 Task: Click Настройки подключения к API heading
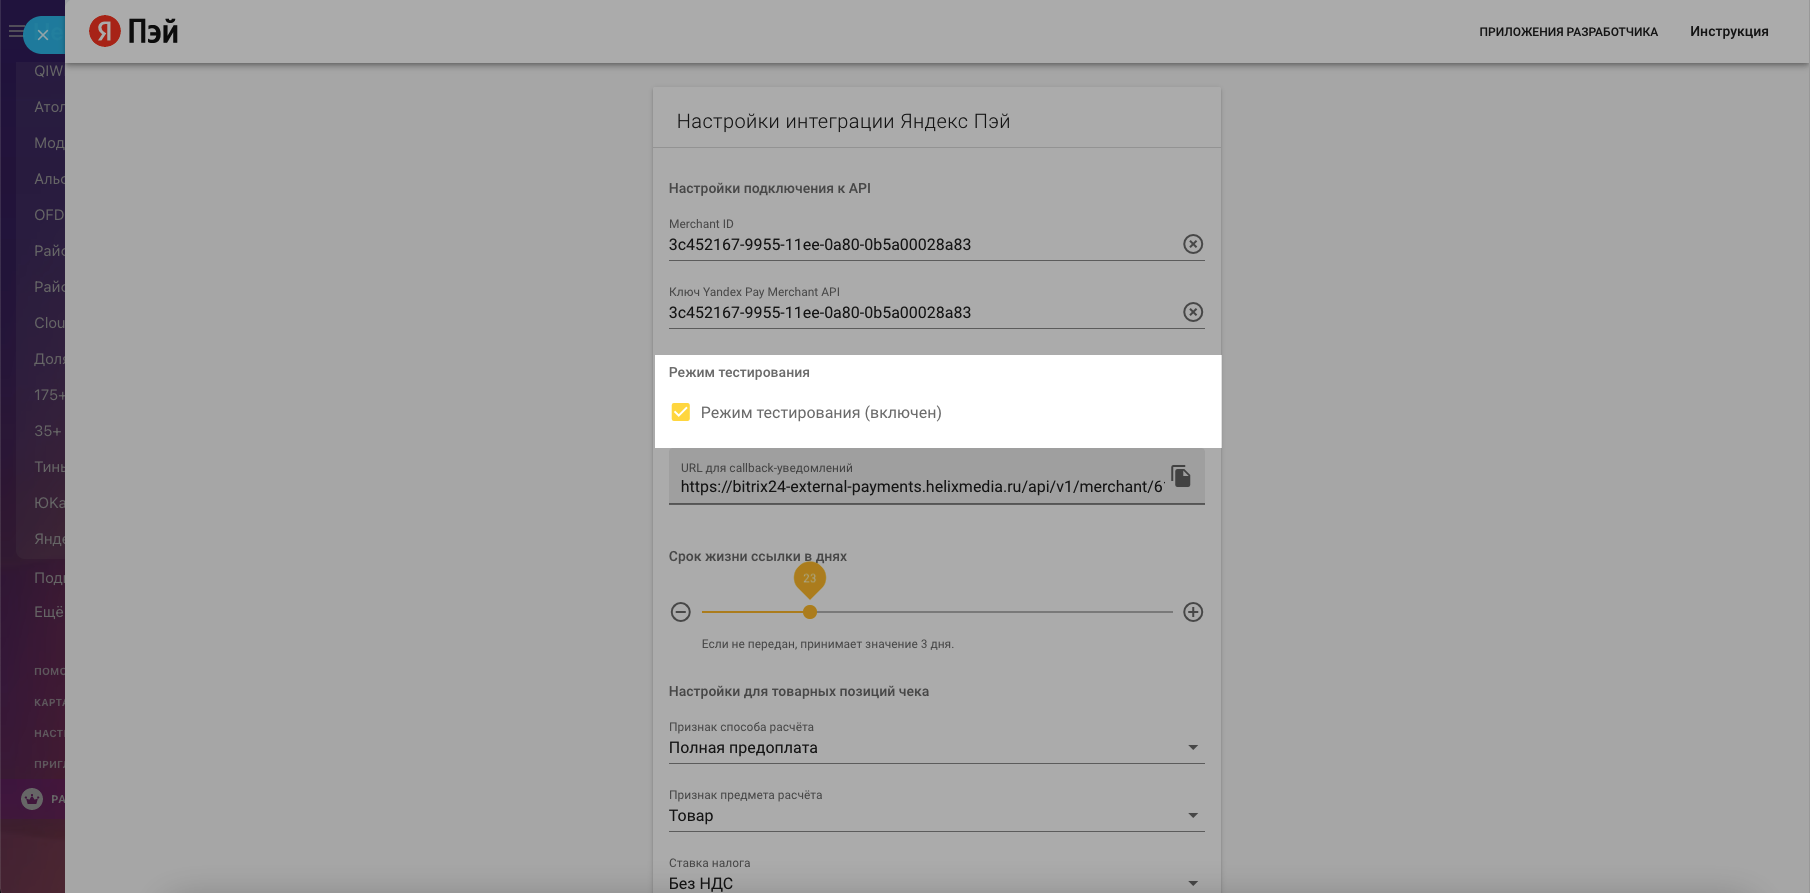[x=770, y=188]
